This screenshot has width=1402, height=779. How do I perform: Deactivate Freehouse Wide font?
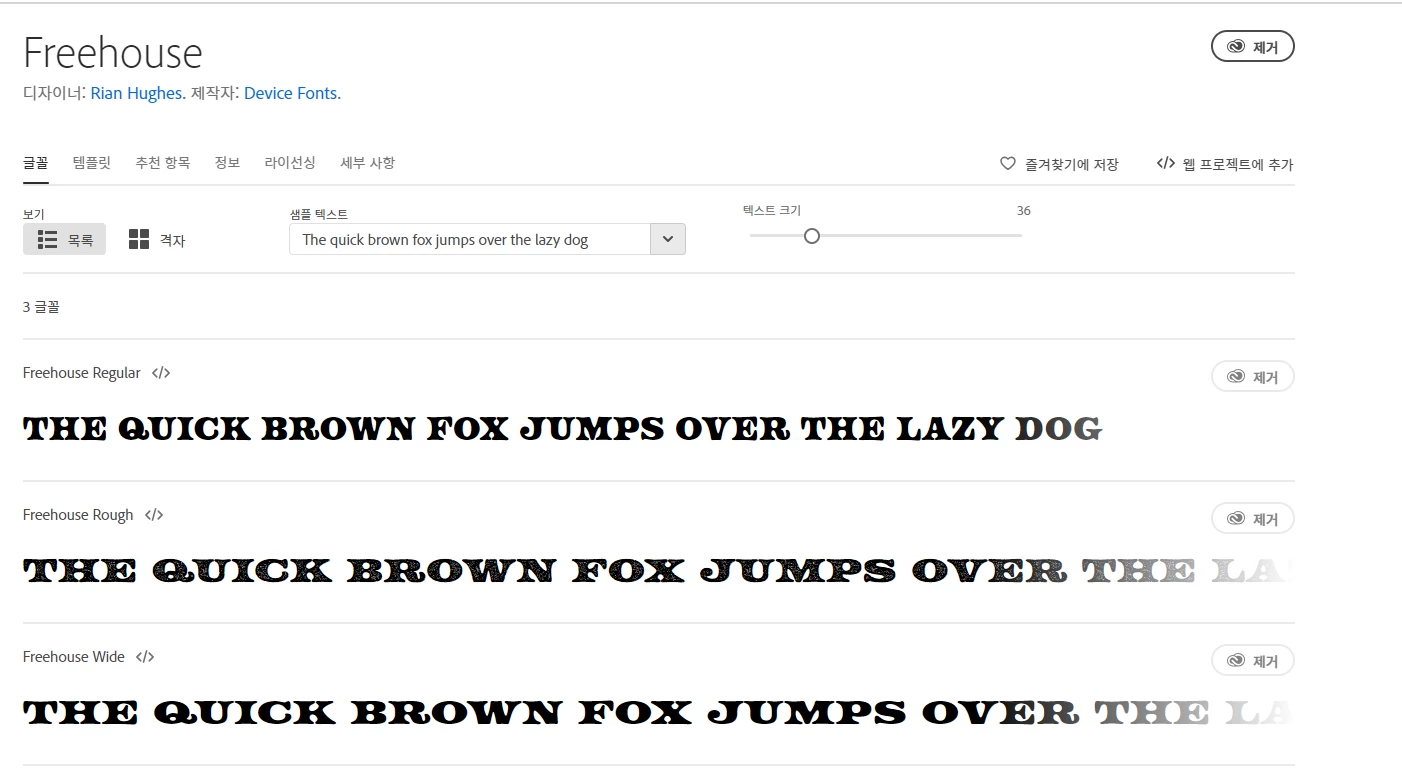tap(1253, 661)
